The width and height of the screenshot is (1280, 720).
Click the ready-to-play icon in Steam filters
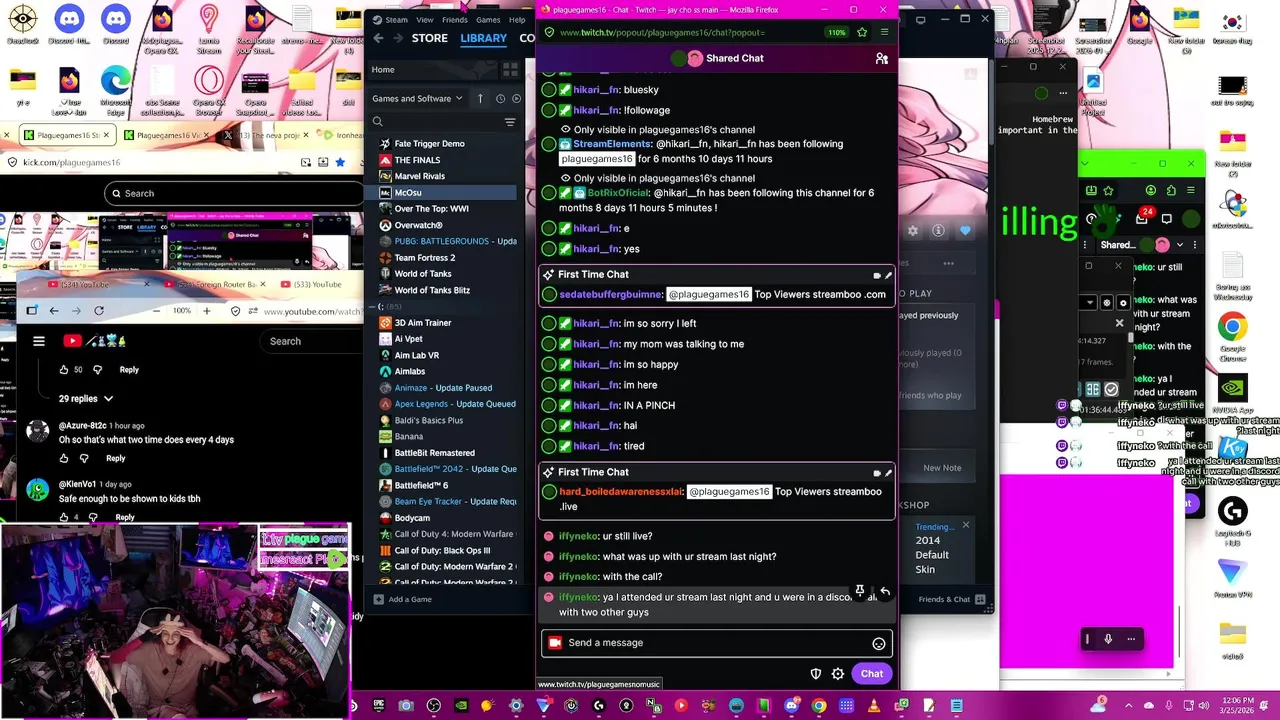[x=517, y=98]
